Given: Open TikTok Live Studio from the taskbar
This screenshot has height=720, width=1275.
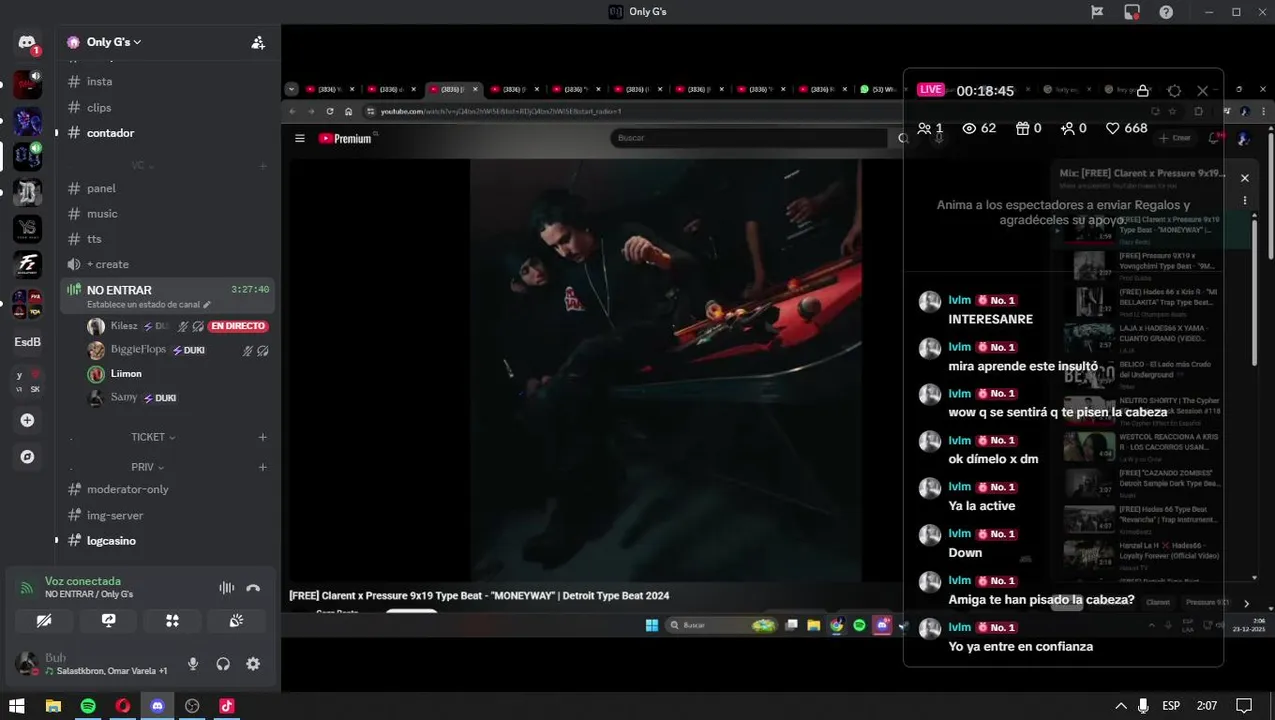Looking at the screenshot, I should pyautogui.click(x=227, y=706).
